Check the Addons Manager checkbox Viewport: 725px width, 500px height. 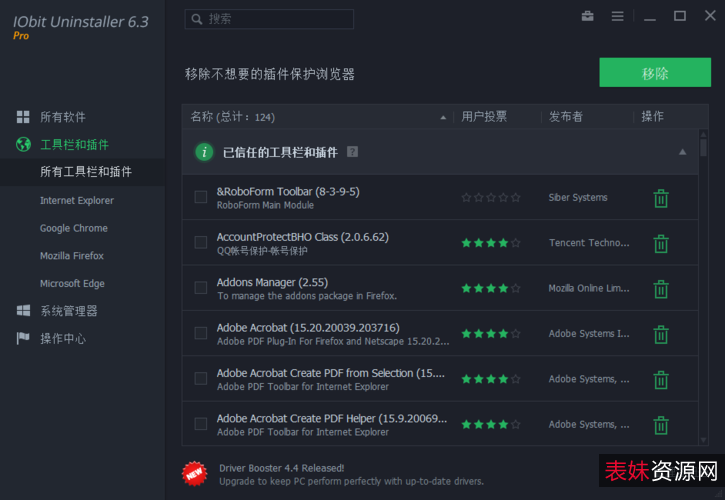click(201, 288)
